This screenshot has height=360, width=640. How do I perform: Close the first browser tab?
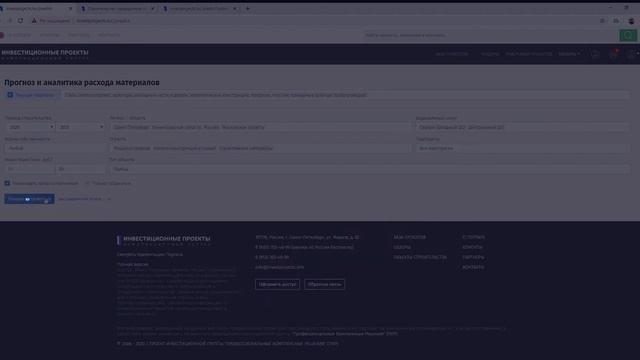pos(70,9)
